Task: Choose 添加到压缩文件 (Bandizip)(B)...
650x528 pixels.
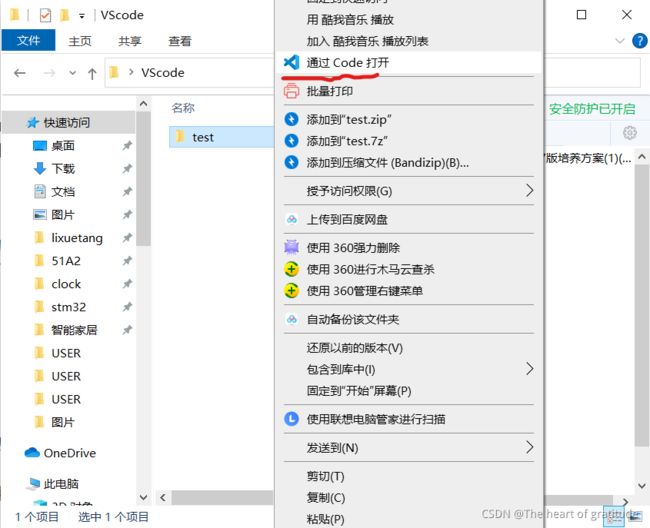Action: [x=409, y=162]
